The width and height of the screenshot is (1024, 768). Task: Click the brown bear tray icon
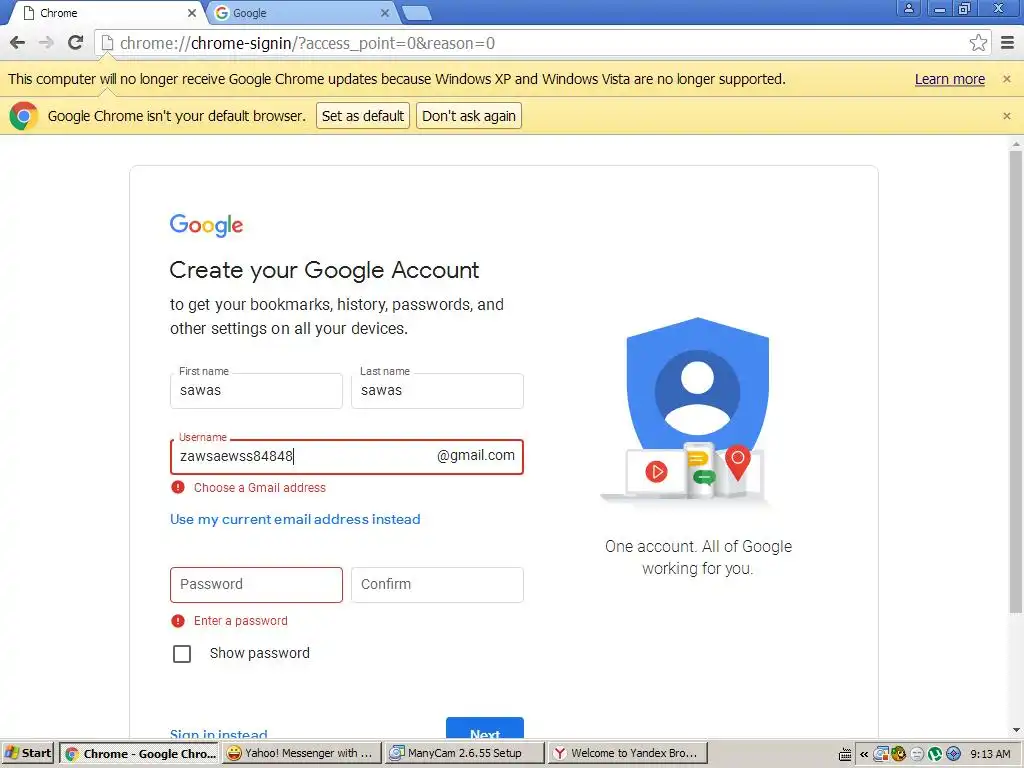pyautogui.click(x=899, y=754)
